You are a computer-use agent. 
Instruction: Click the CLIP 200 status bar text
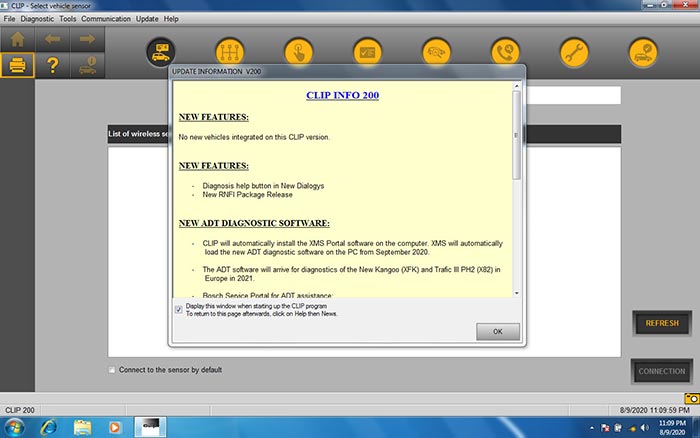20,410
